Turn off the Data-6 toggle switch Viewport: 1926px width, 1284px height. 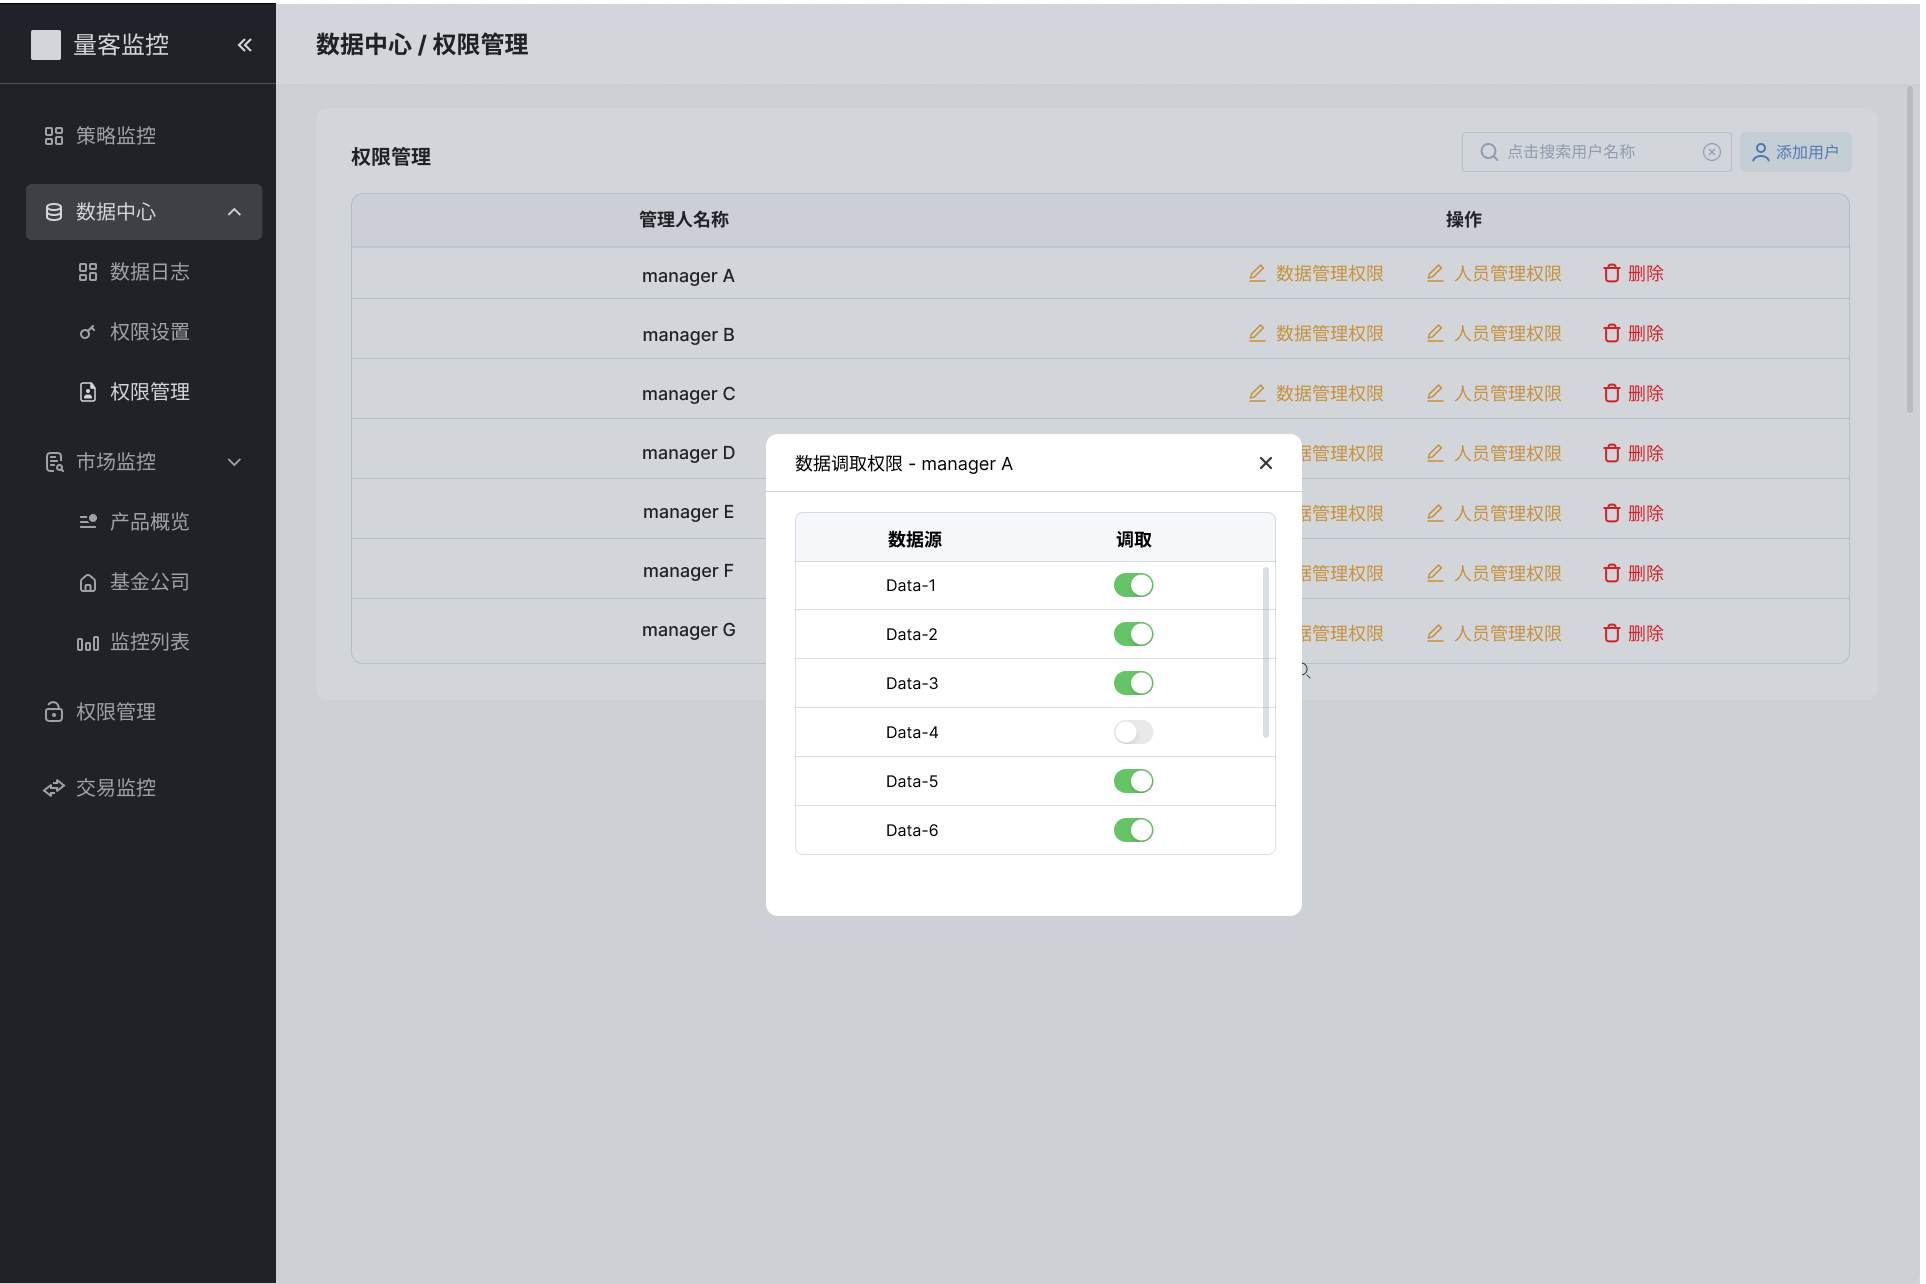pos(1133,830)
